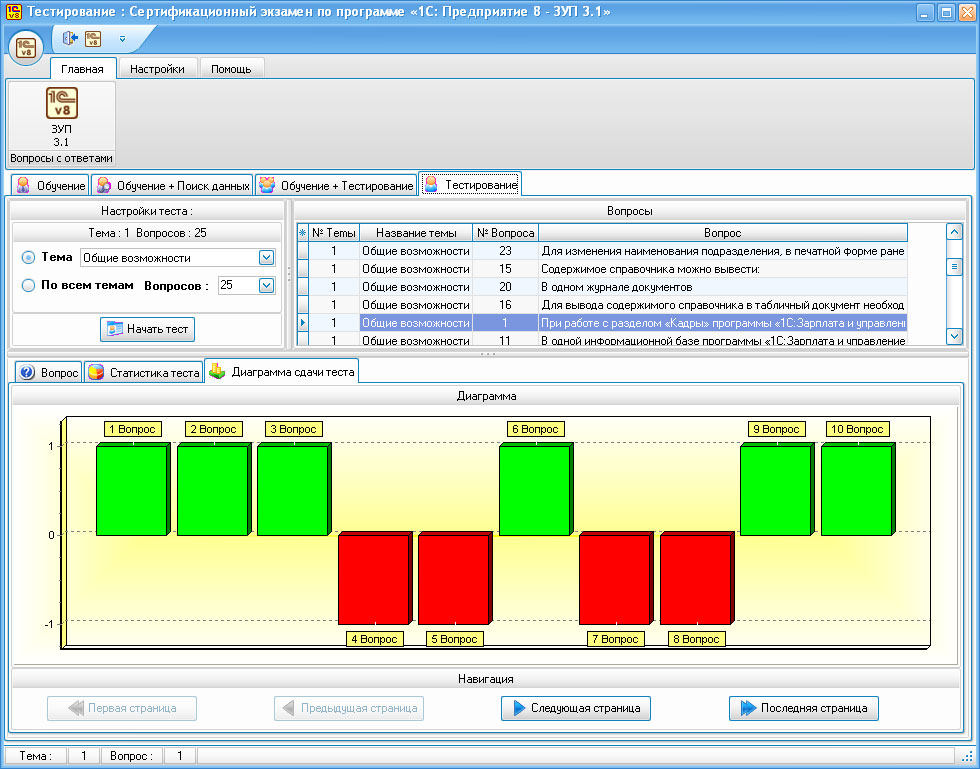Expand the Общие возможности topic dropdown
Screen dimensions: 980x769
click(266, 258)
